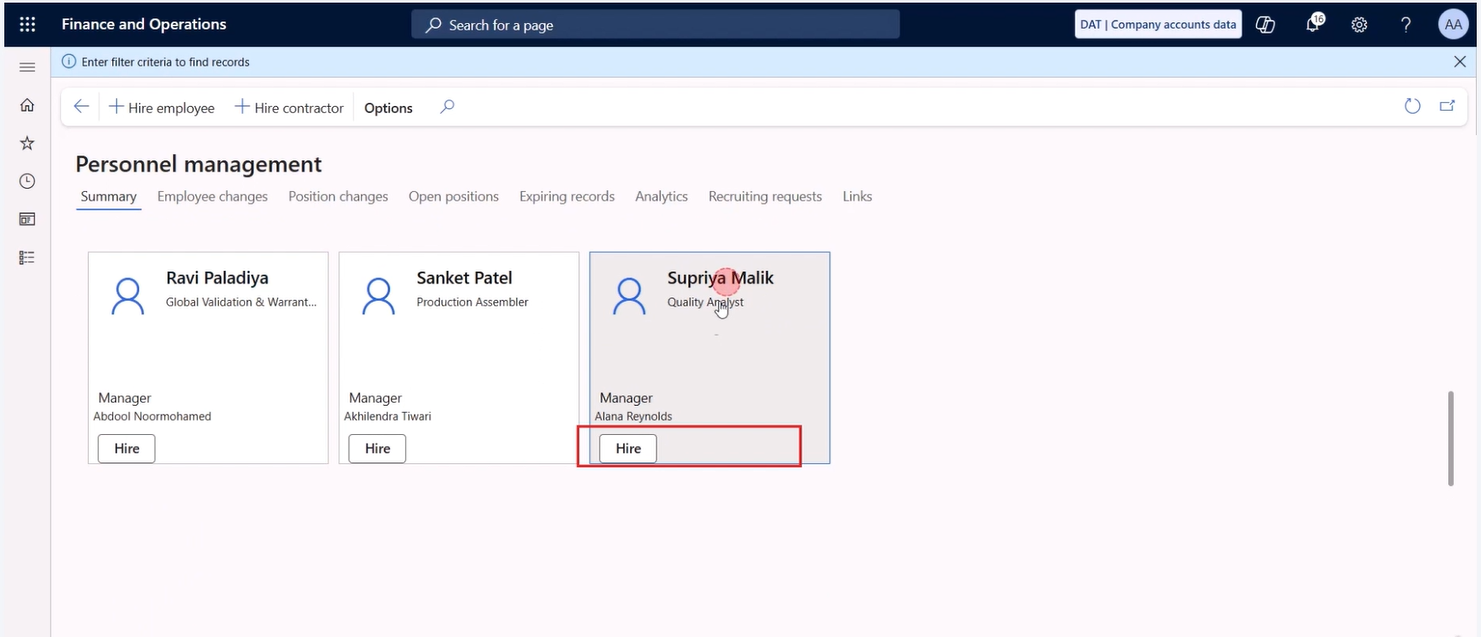Click Sanket Patel's person icon
Image resolution: width=1481 pixels, height=637 pixels.
coord(378,296)
